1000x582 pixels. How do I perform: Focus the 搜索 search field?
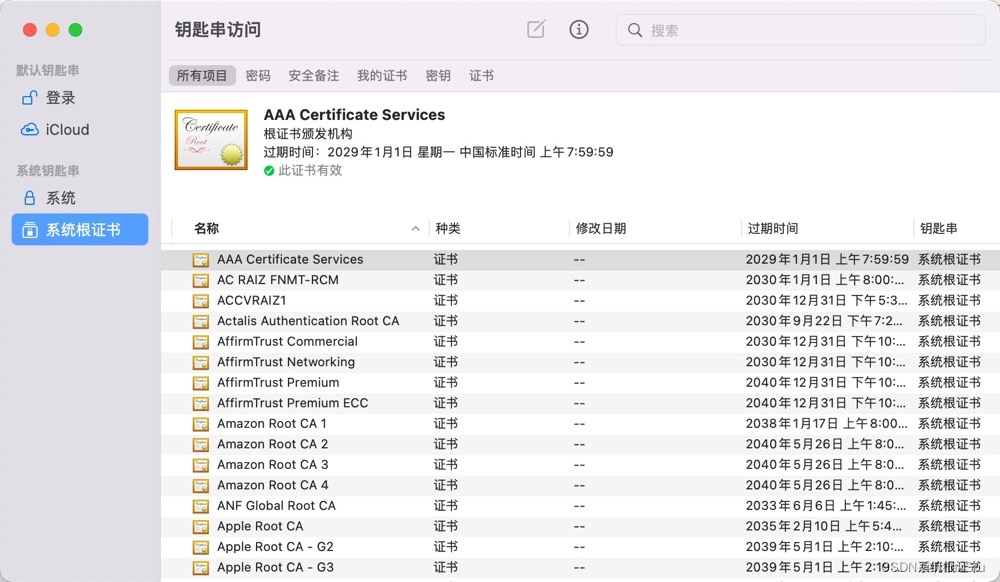coord(800,30)
